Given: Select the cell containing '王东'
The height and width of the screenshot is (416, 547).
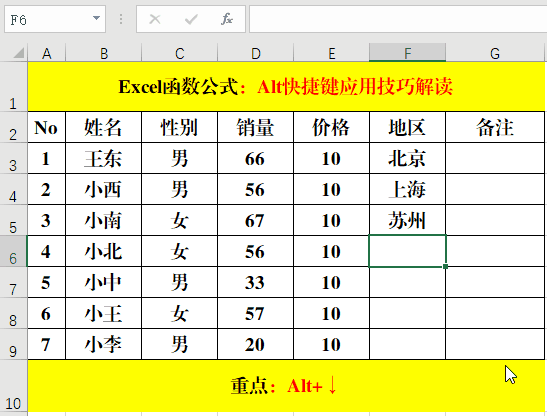Looking at the screenshot, I should click(104, 158).
